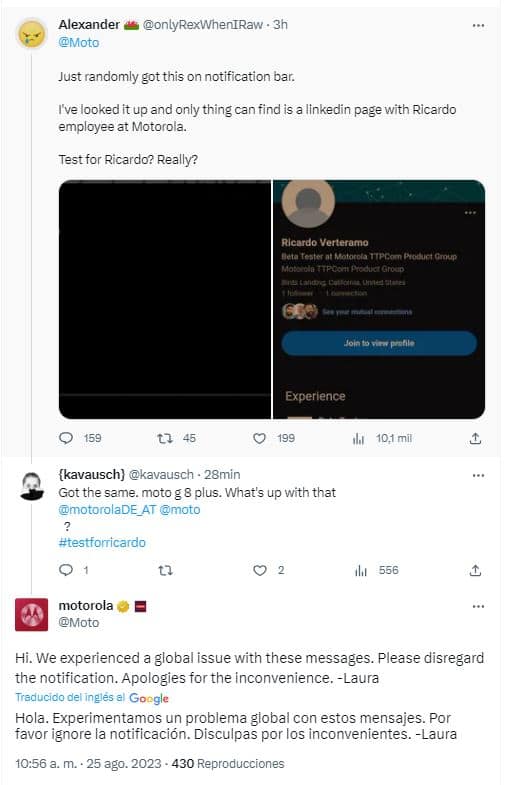This screenshot has height=785, width=507.
Task: Retweet Alexander's tweet with 45 retweets
Action: click(165, 439)
